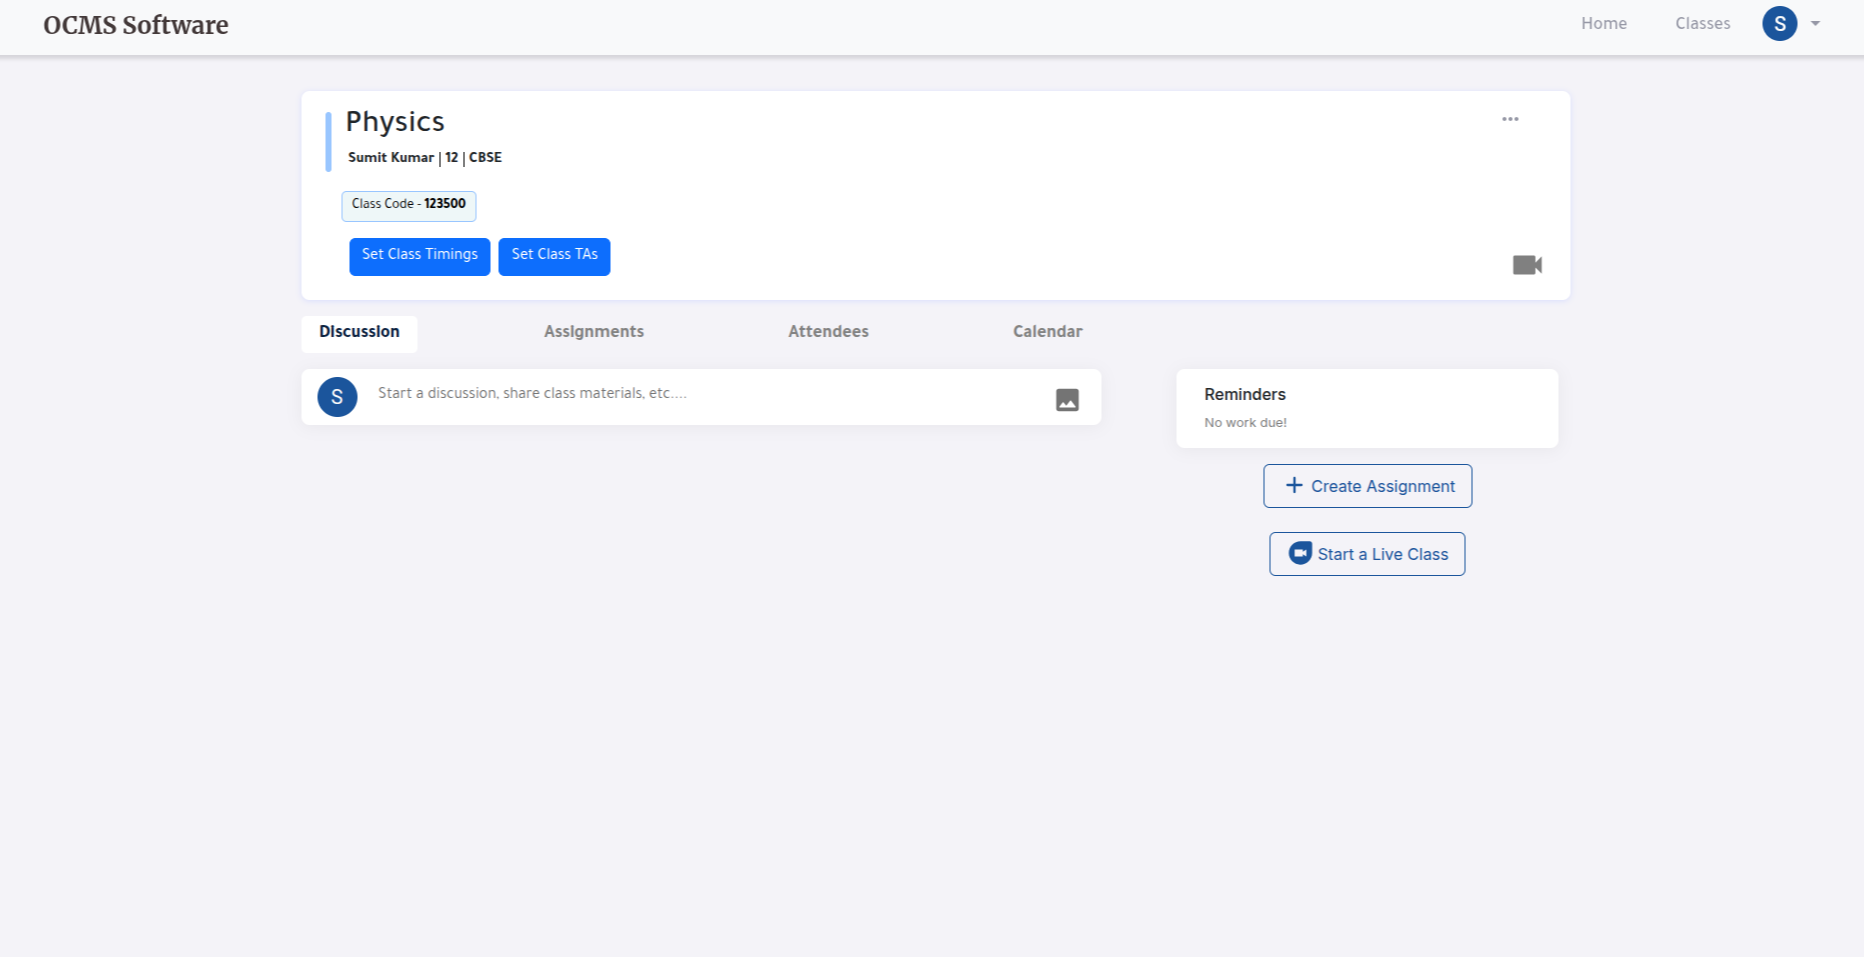Click the user avatar in top navigation
The height and width of the screenshot is (957, 1864).
coord(1779,24)
